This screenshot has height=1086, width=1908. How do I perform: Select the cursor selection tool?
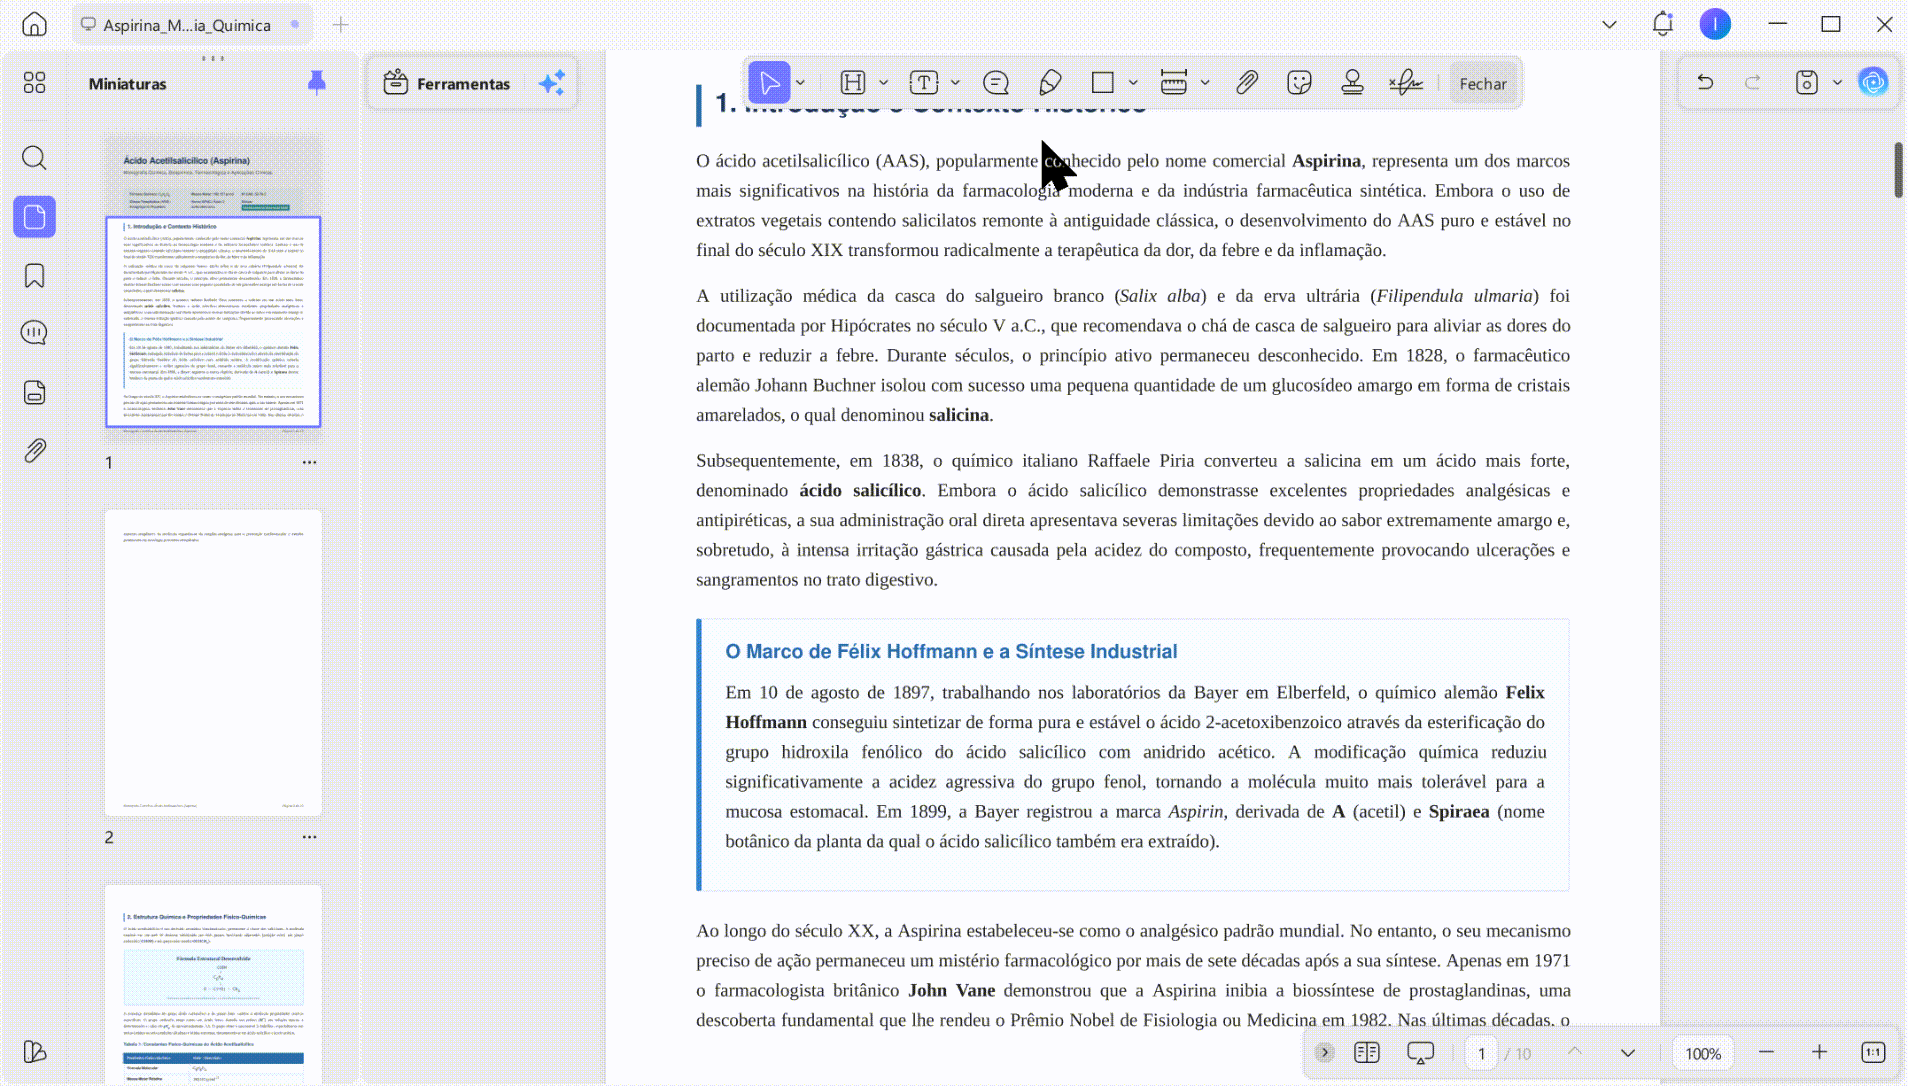point(769,83)
